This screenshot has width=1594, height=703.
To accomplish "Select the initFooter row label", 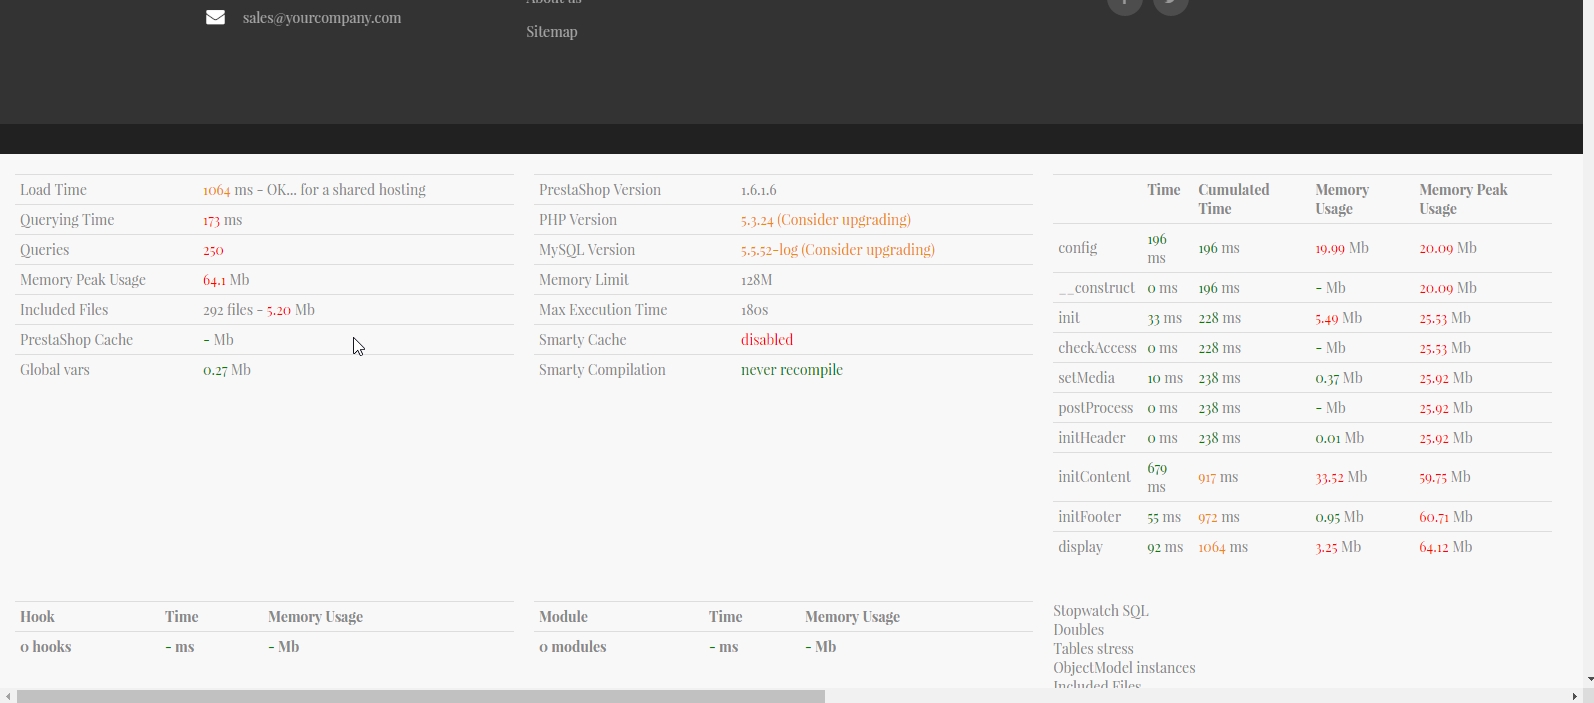I will point(1089,517).
